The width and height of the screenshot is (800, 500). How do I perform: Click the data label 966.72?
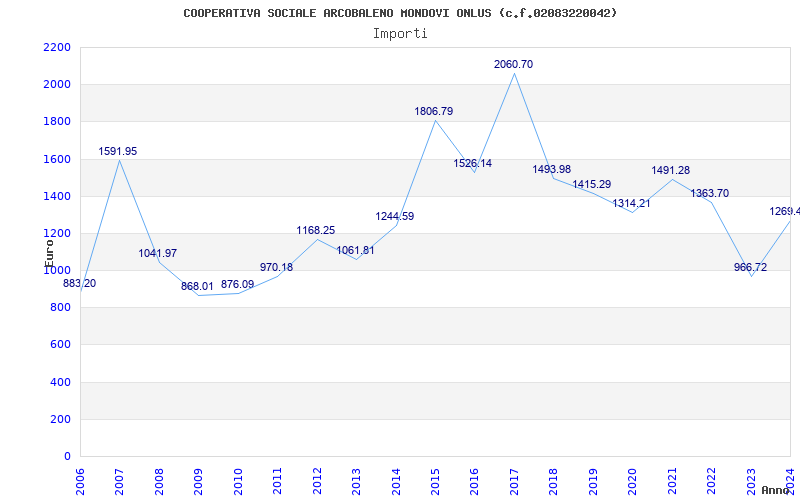[751, 268]
